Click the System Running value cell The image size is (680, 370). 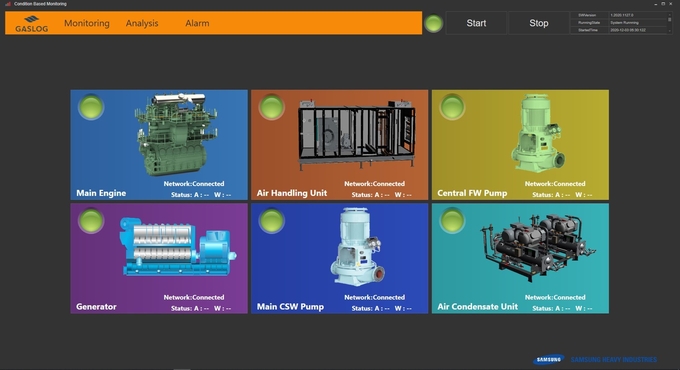pos(637,23)
